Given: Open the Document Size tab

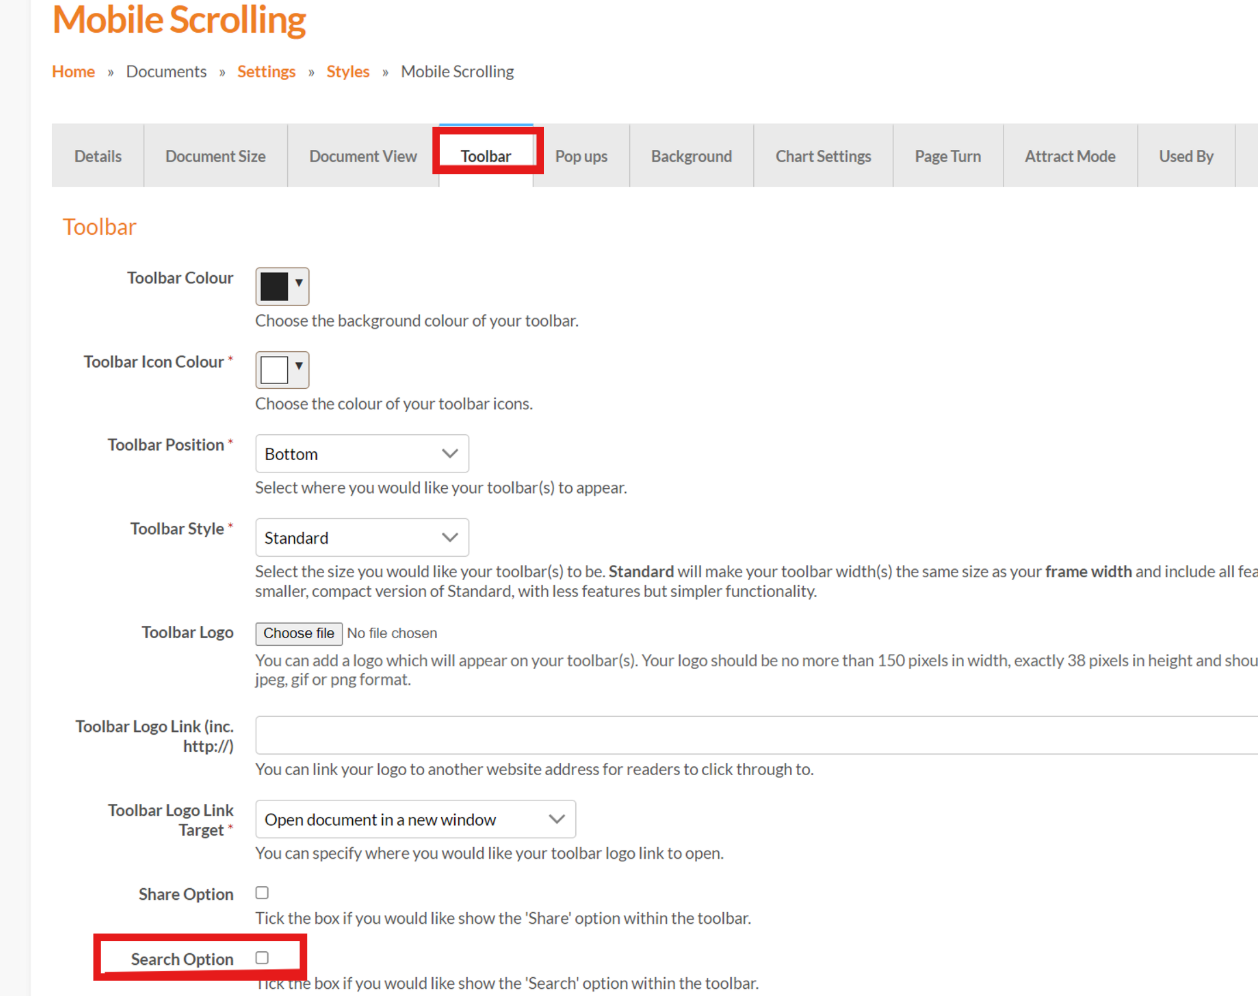Looking at the screenshot, I should 215,157.
